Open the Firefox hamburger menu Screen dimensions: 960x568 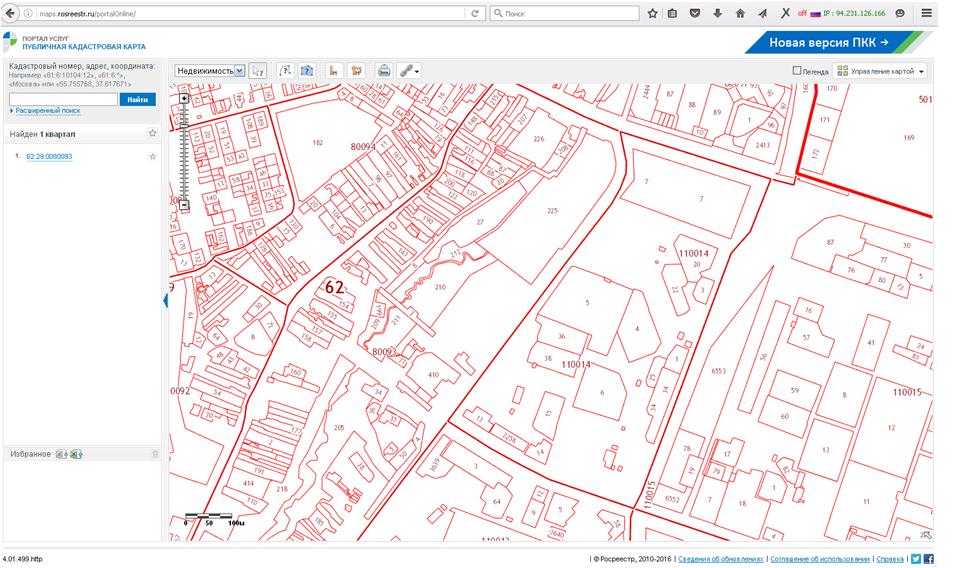pyautogui.click(x=927, y=14)
